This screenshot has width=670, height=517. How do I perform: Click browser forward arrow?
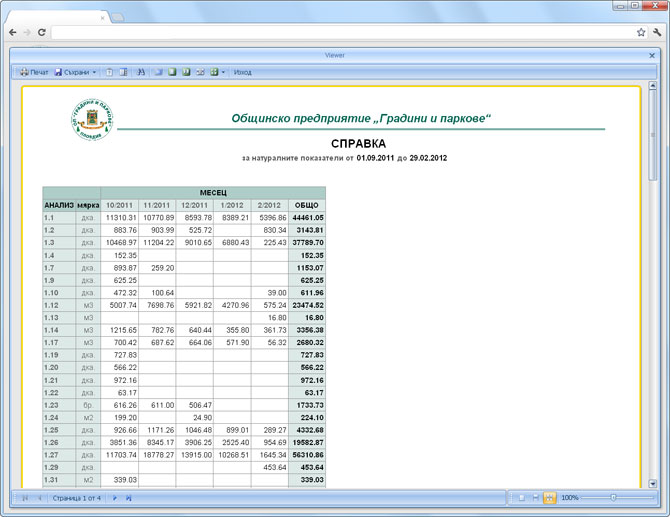coord(27,32)
